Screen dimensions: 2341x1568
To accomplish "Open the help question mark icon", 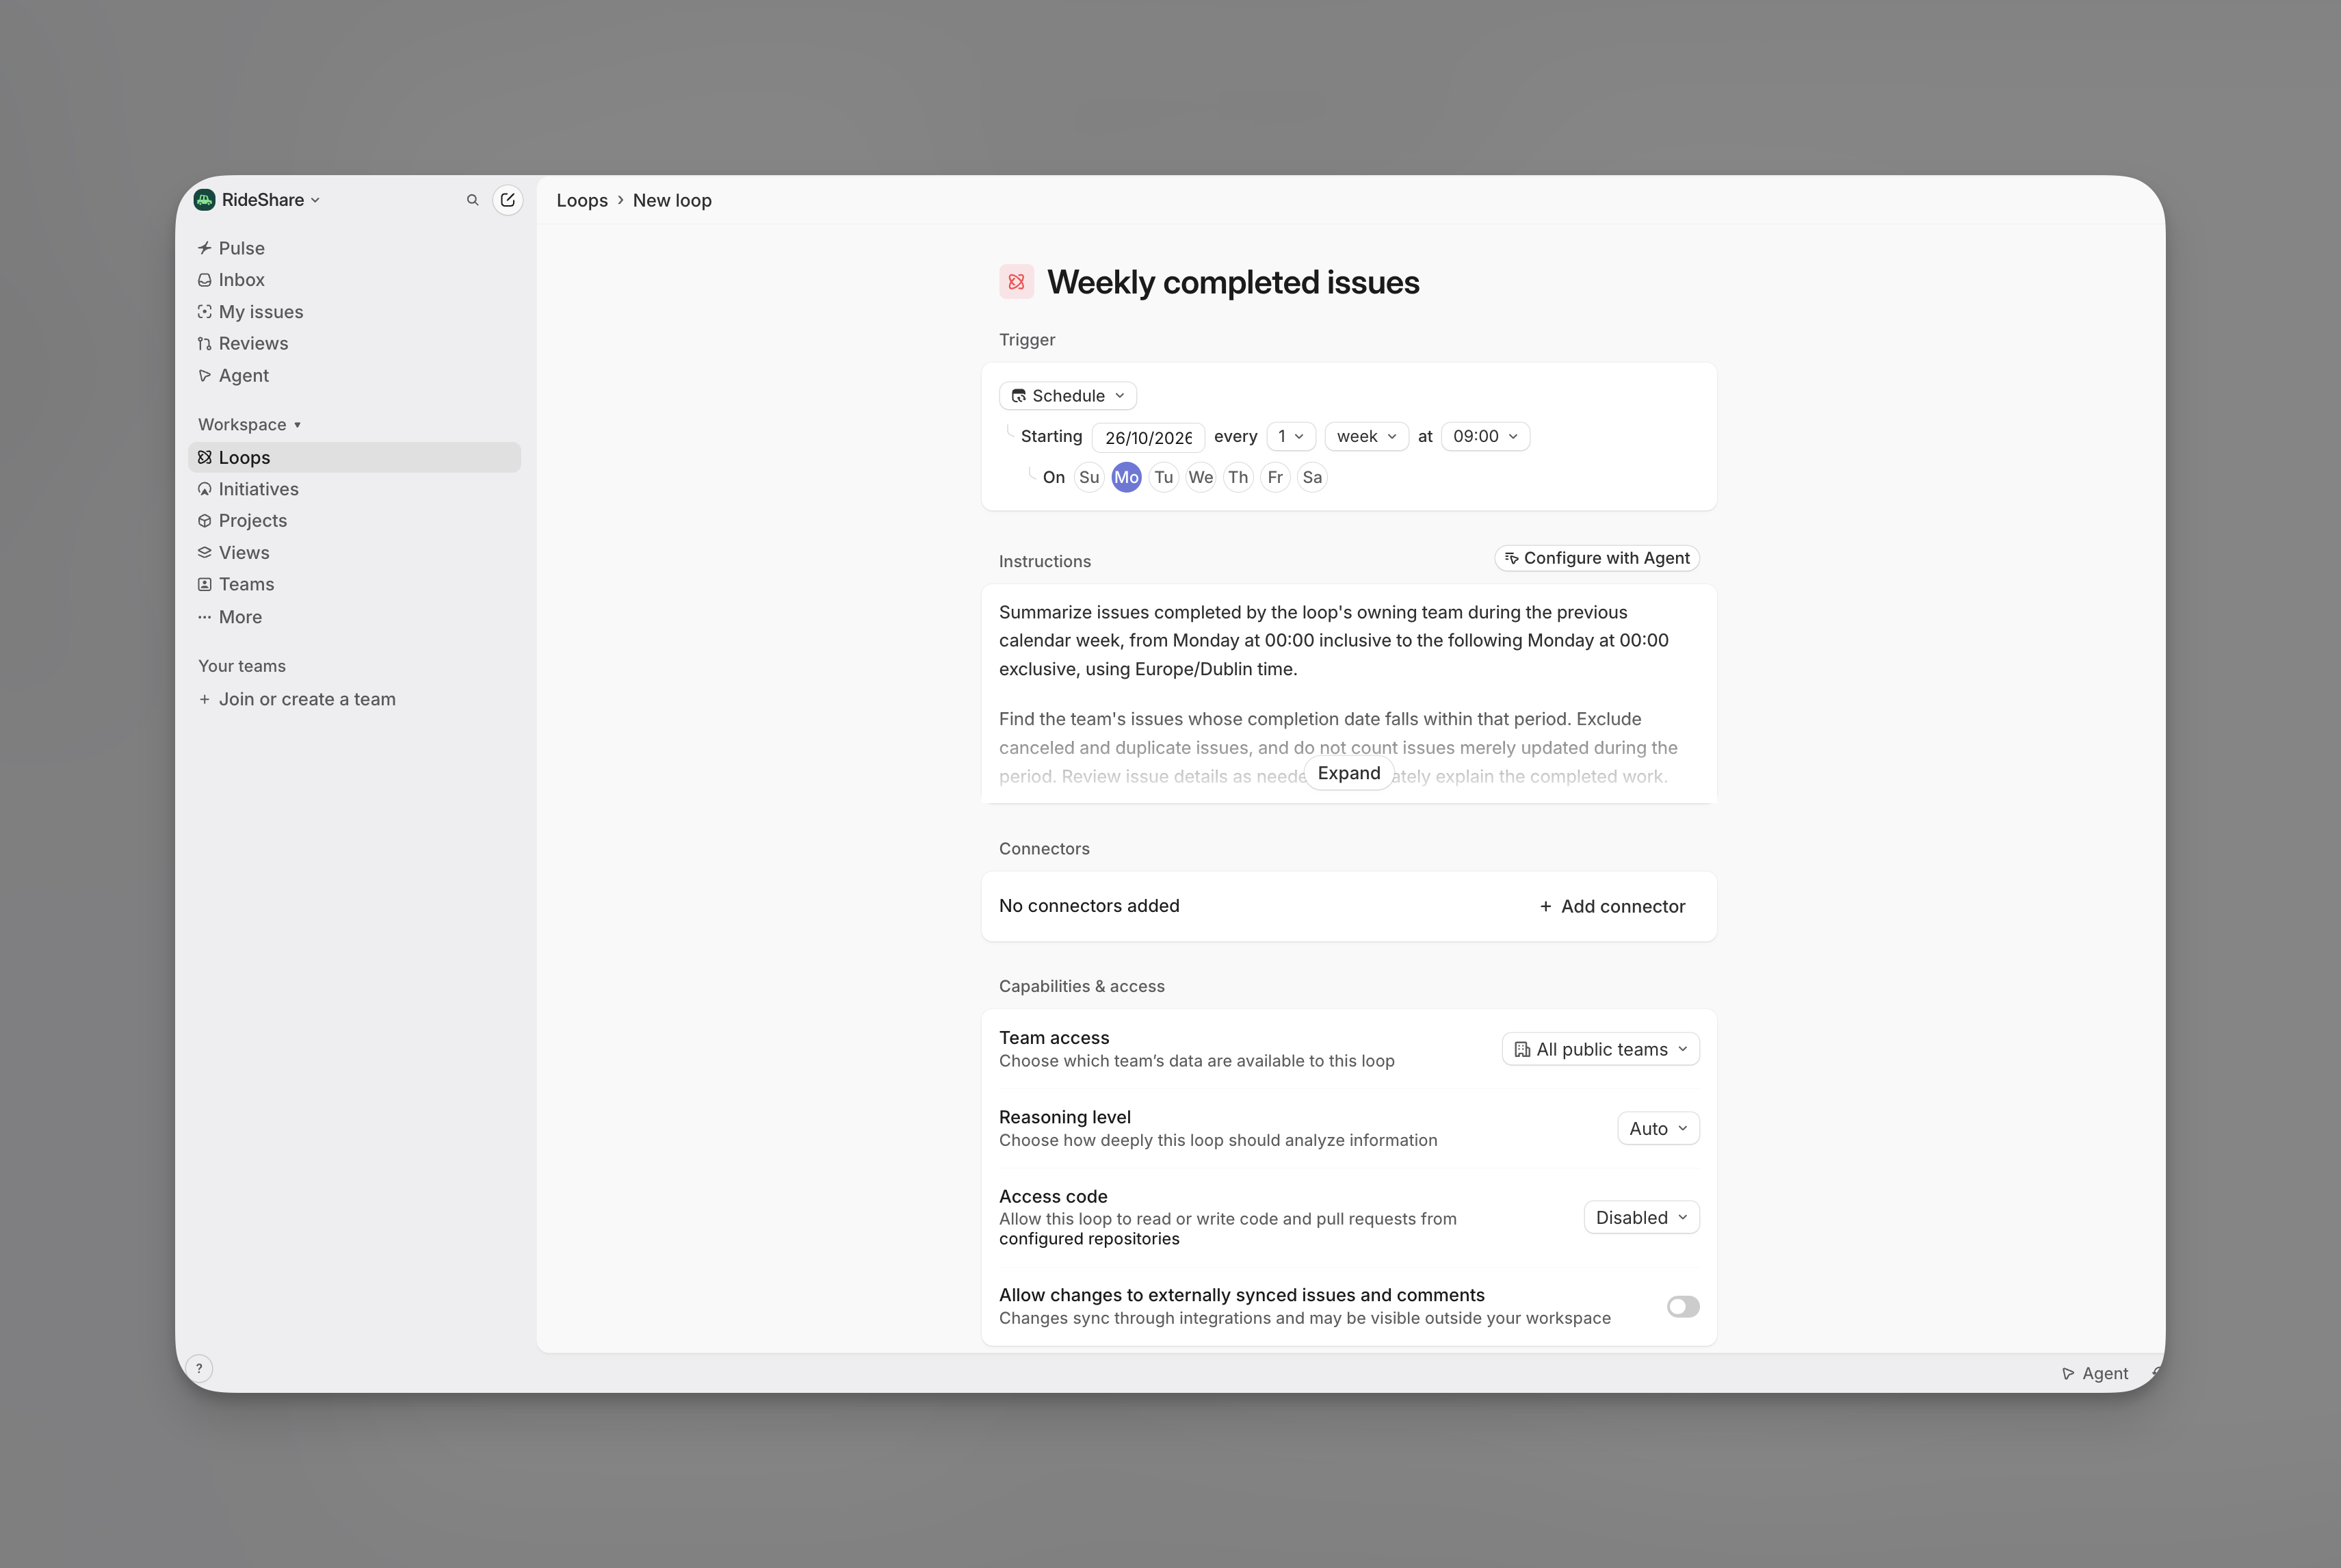I will [x=199, y=1369].
